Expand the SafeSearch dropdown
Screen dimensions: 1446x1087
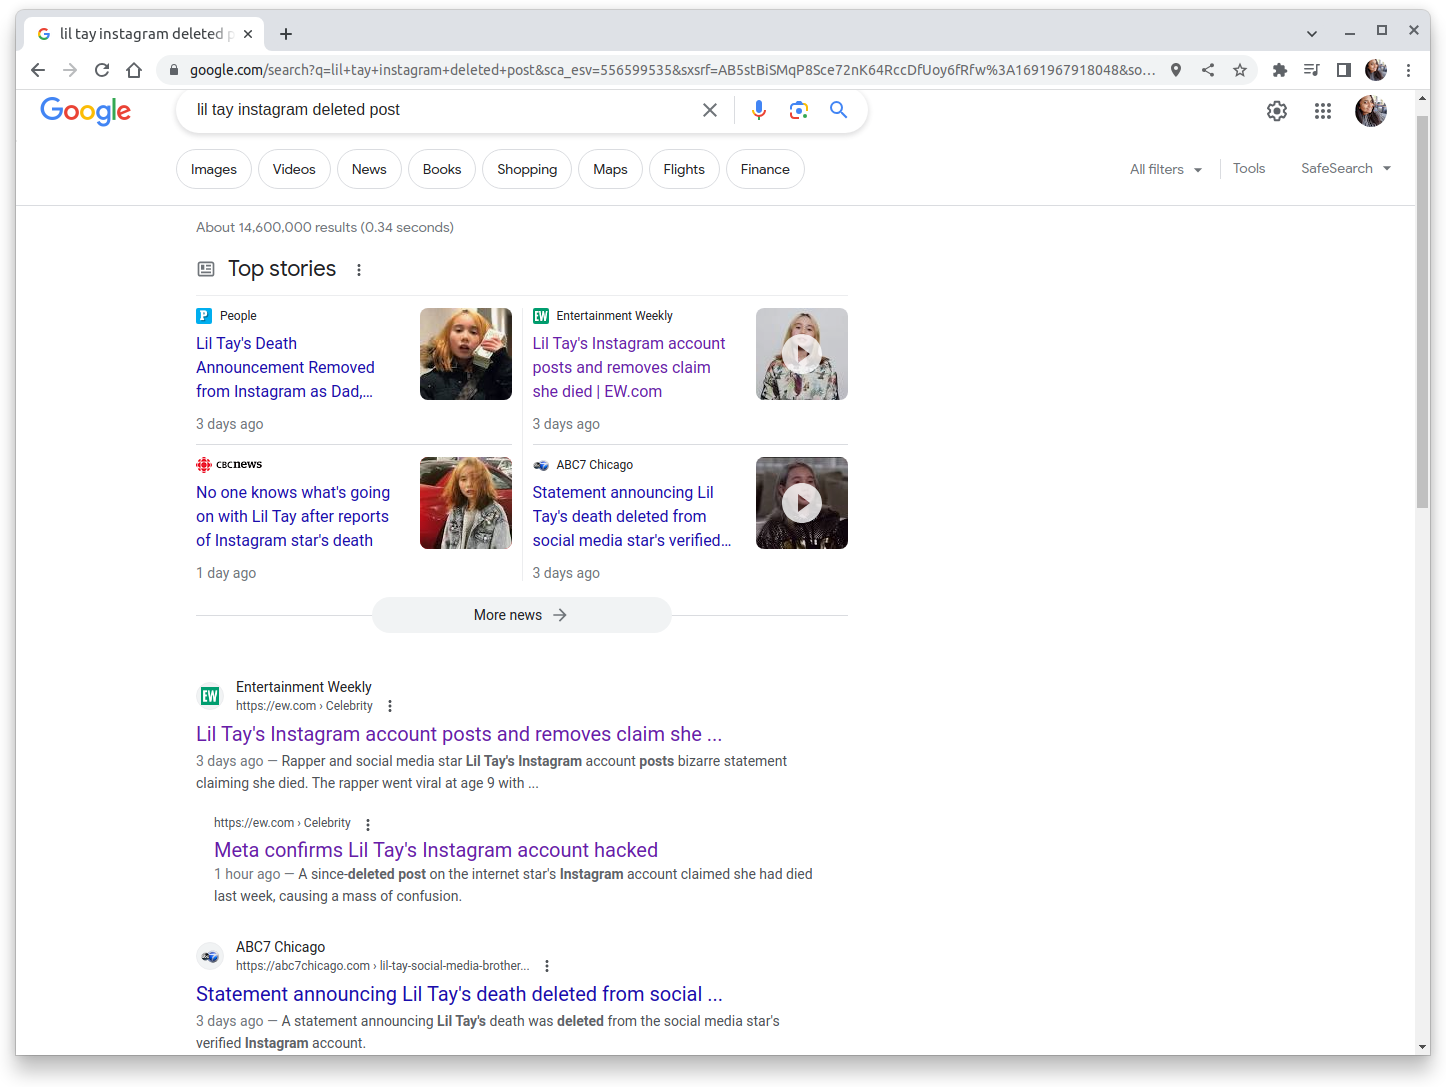[1346, 168]
